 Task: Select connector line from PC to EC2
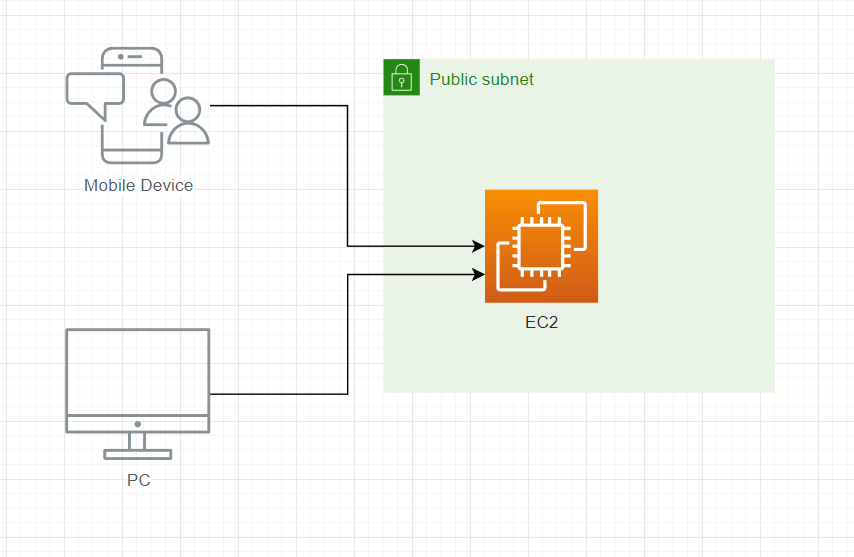[347, 332]
